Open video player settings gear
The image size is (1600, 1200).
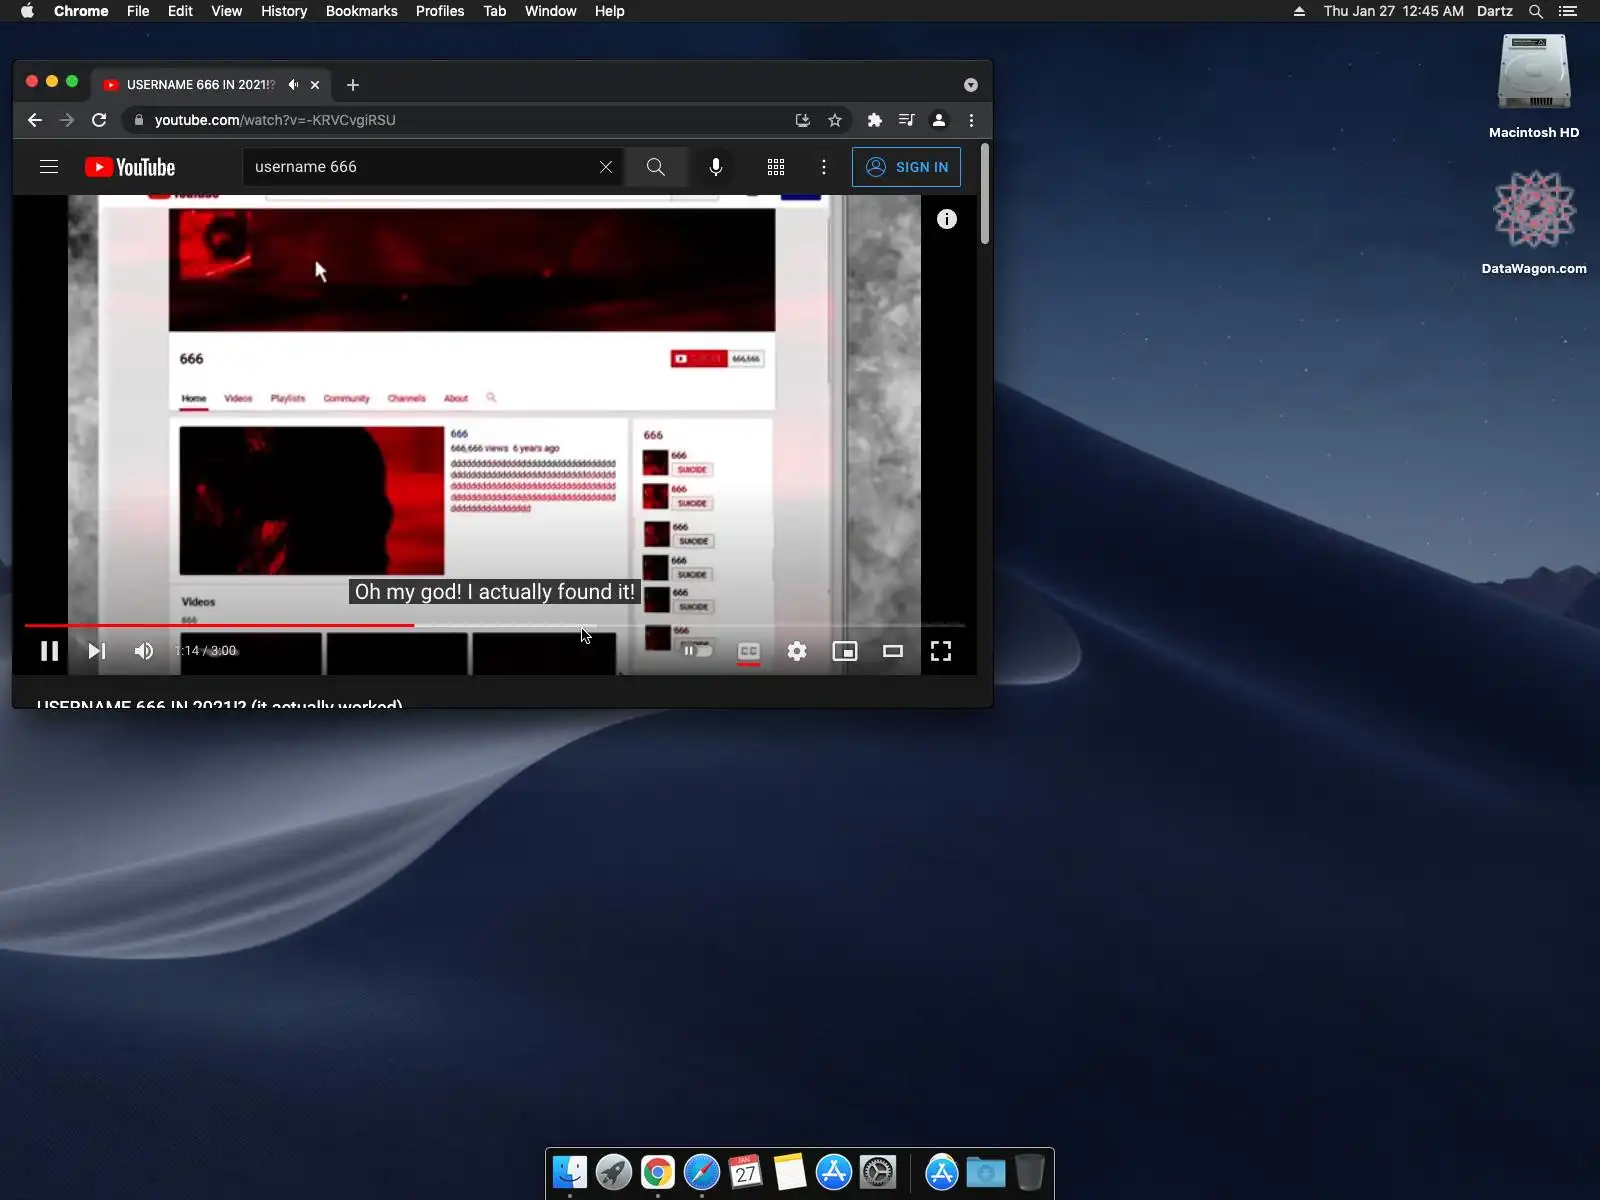[797, 651]
